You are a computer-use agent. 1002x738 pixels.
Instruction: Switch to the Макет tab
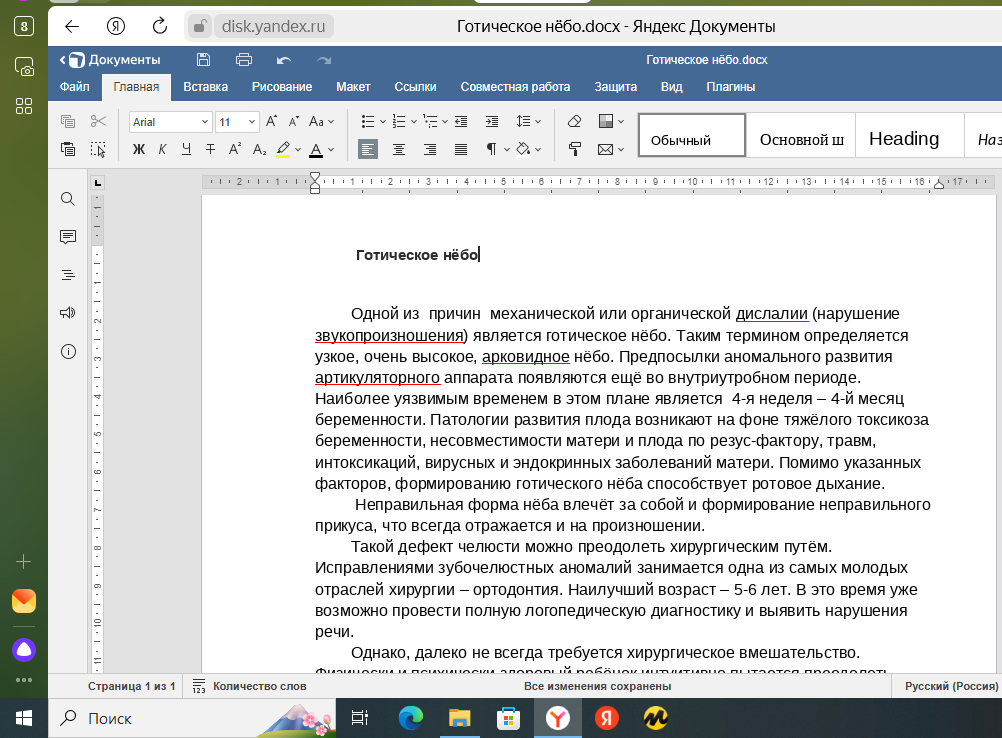[353, 87]
